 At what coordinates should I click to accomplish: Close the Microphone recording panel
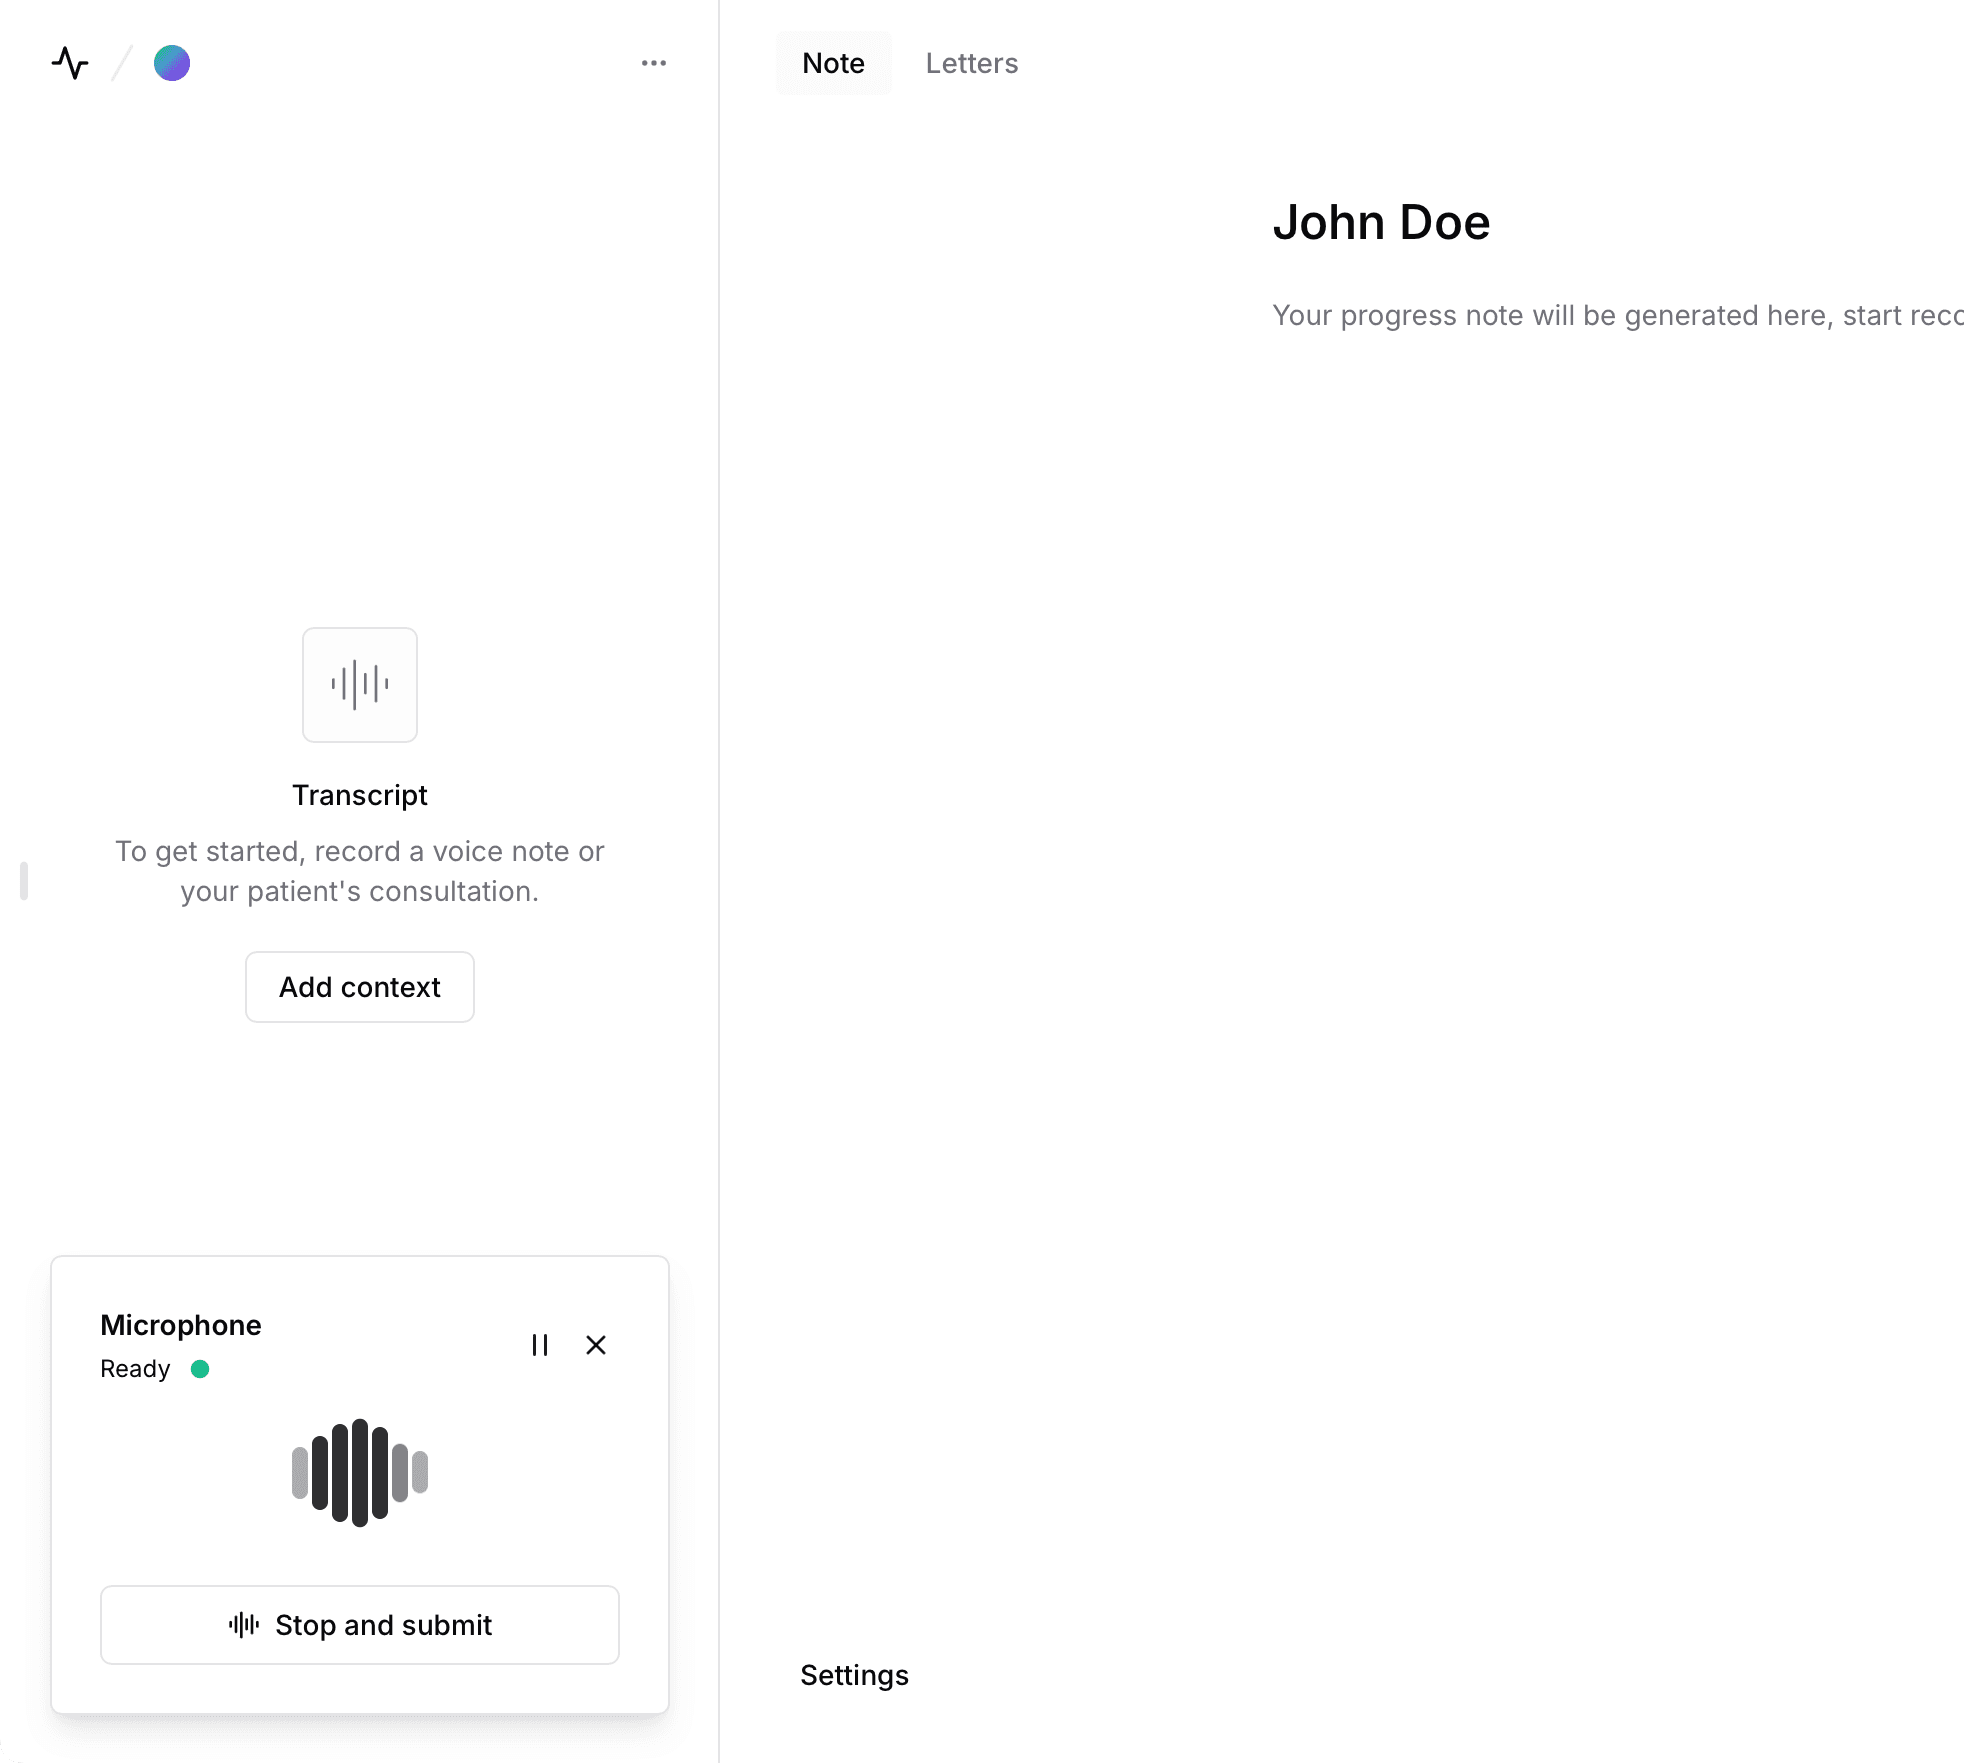coord(596,1345)
